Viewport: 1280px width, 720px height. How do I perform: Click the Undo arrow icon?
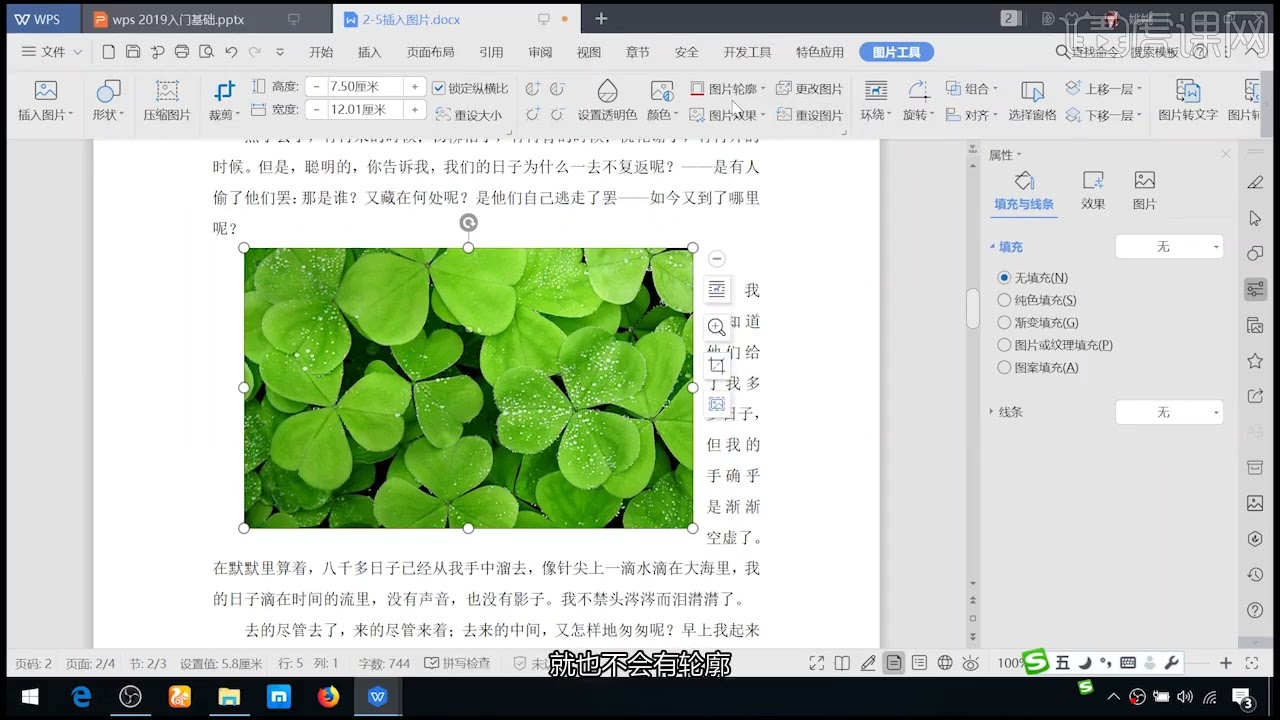pos(231,51)
